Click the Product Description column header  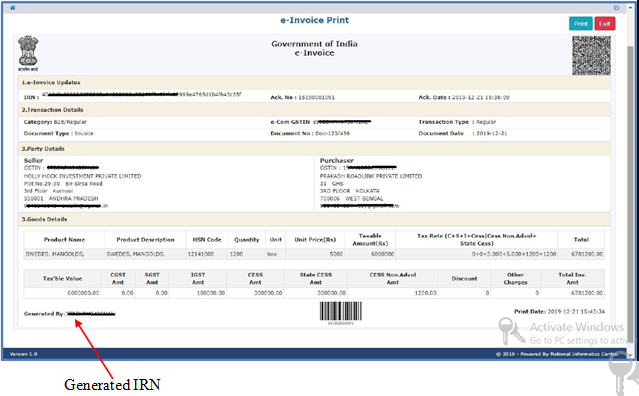tap(145, 240)
